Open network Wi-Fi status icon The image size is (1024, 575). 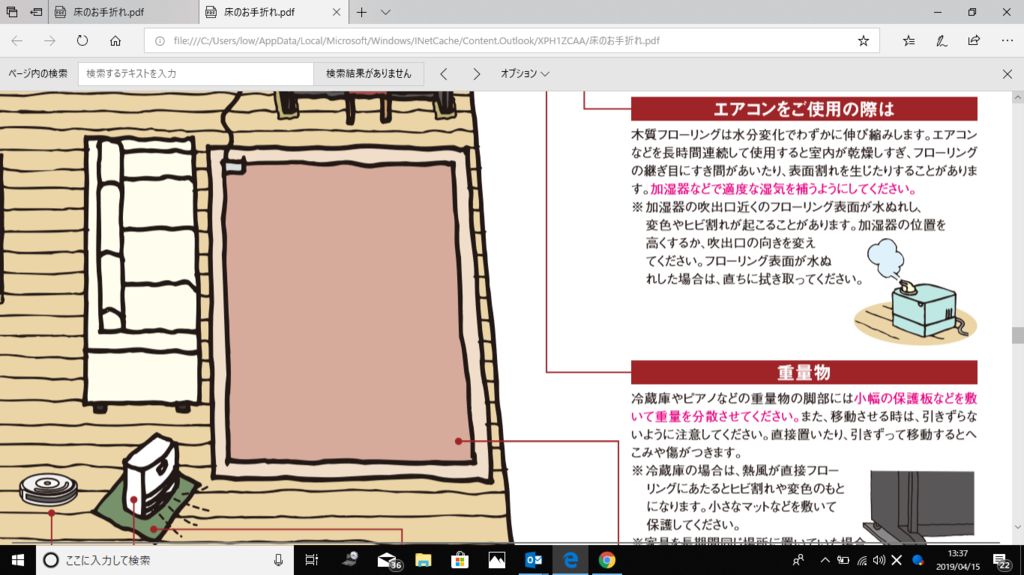862,560
